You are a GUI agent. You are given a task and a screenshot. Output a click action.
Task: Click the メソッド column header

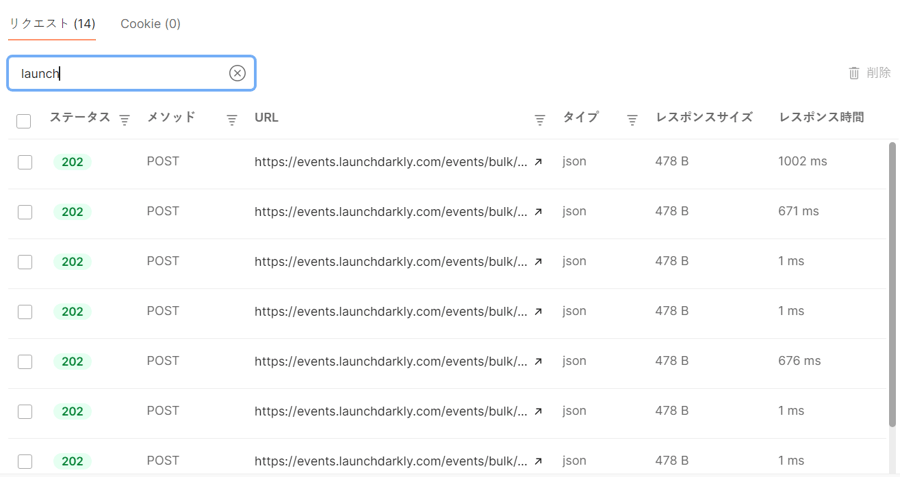171,117
